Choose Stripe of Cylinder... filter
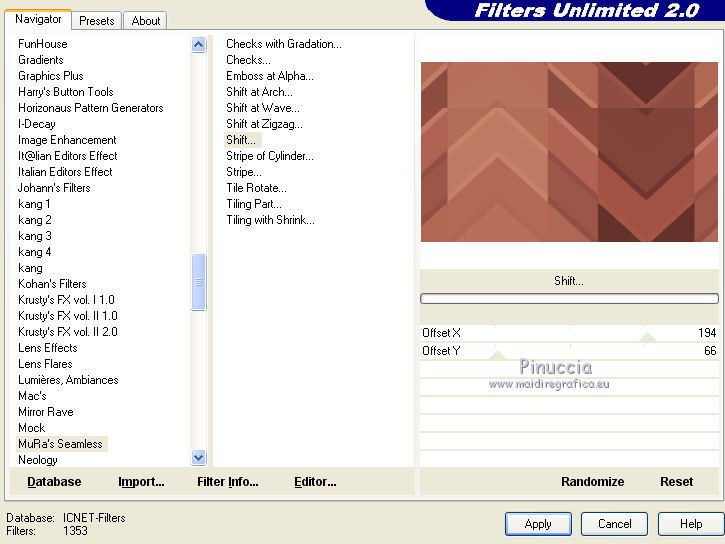Image resolution: width=725 pixels, height=544 pixels. pyautogui.click(x=270, y=156)
